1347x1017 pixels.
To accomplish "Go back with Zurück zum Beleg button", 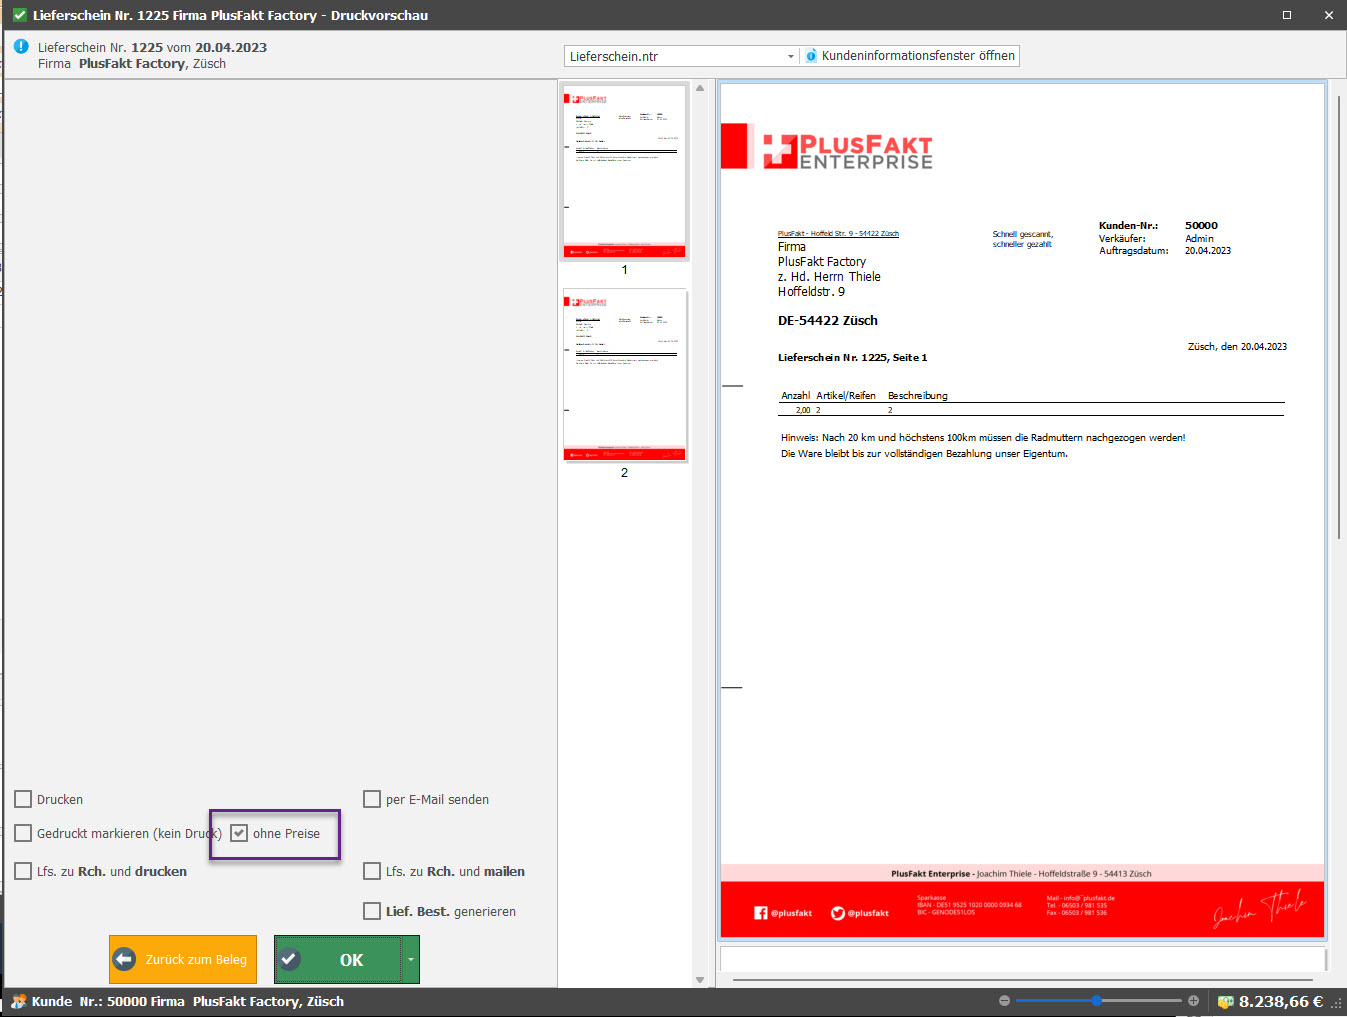I will click(x=183, y=959).
